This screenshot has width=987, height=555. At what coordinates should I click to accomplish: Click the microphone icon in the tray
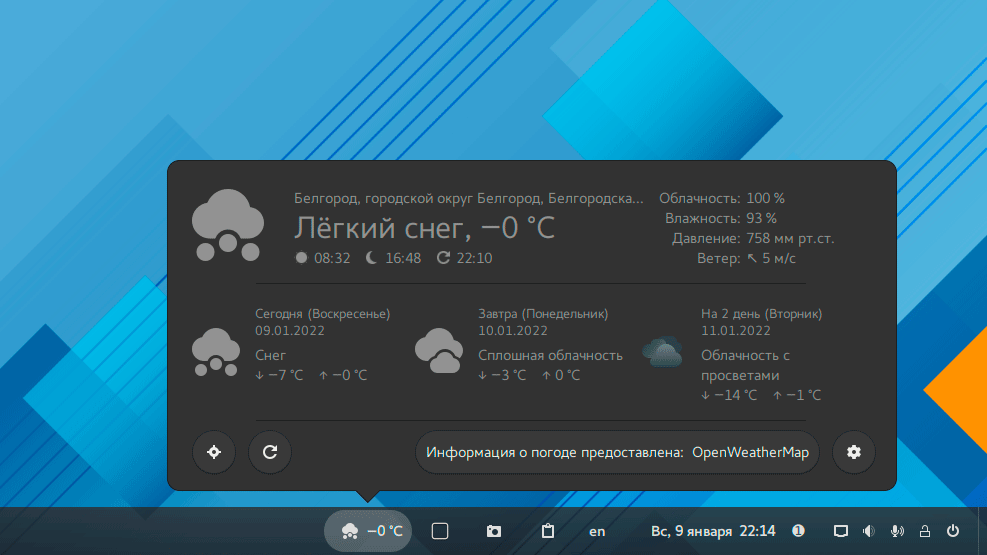(897, 531)
